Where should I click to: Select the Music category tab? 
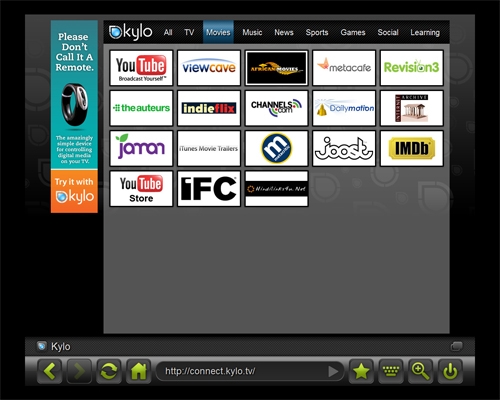point(252,32)
